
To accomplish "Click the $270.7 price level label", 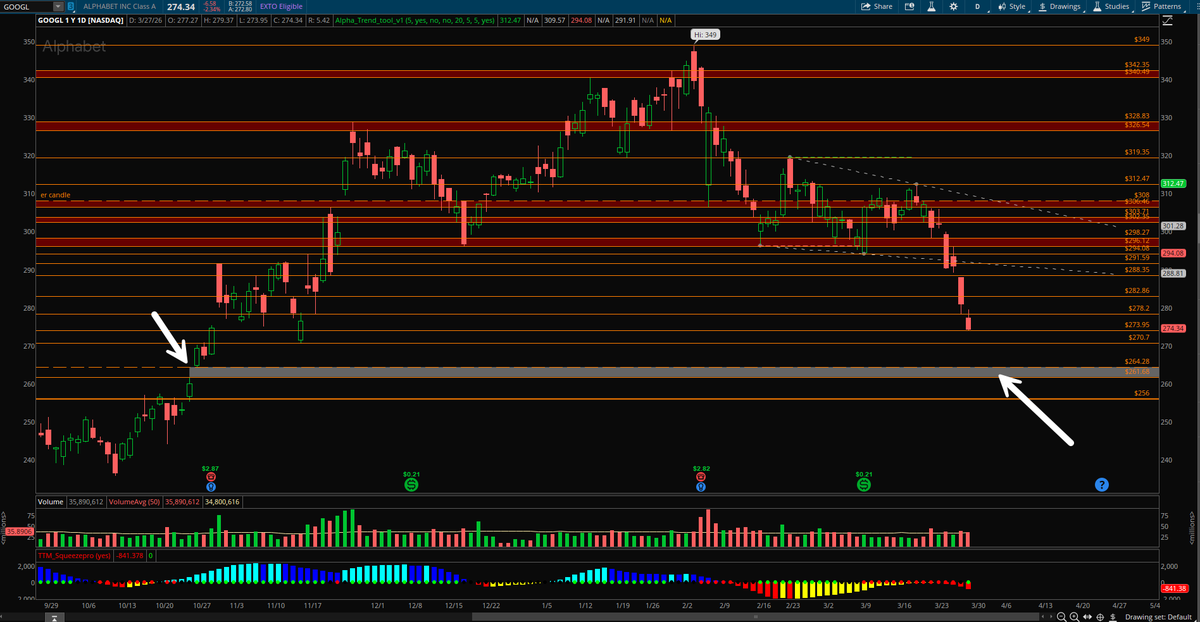I will [1139, 338].
